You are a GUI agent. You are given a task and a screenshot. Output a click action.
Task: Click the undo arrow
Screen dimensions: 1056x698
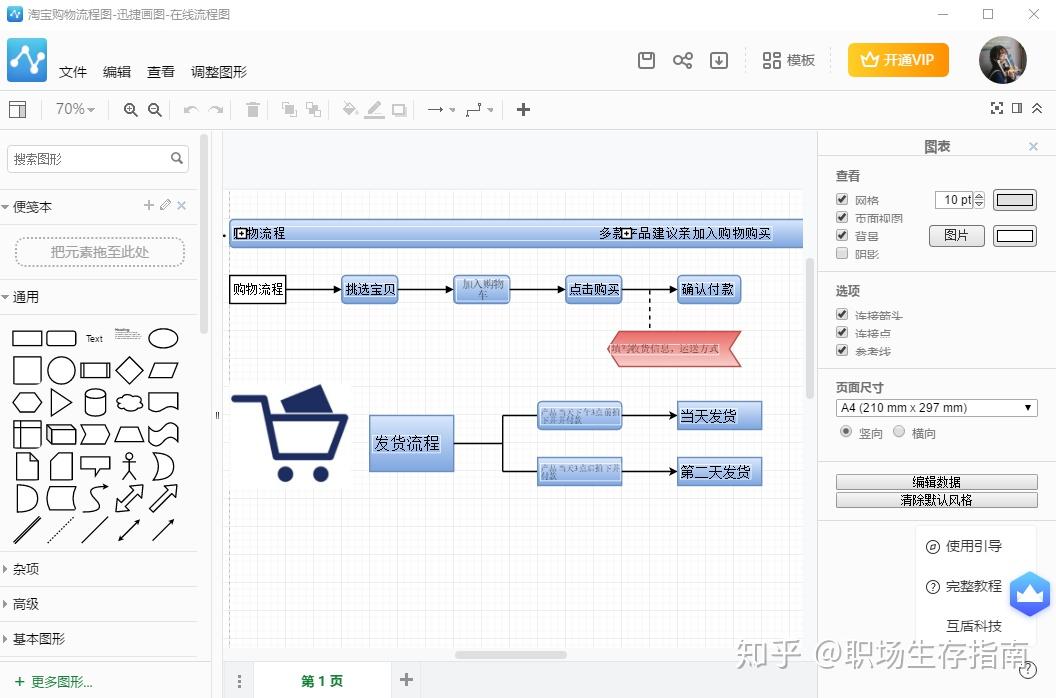pos(191,110)
